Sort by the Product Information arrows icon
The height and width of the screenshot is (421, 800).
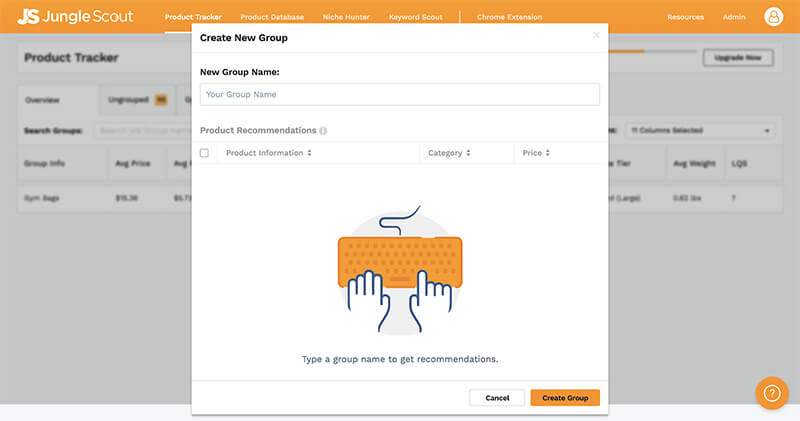310,153
